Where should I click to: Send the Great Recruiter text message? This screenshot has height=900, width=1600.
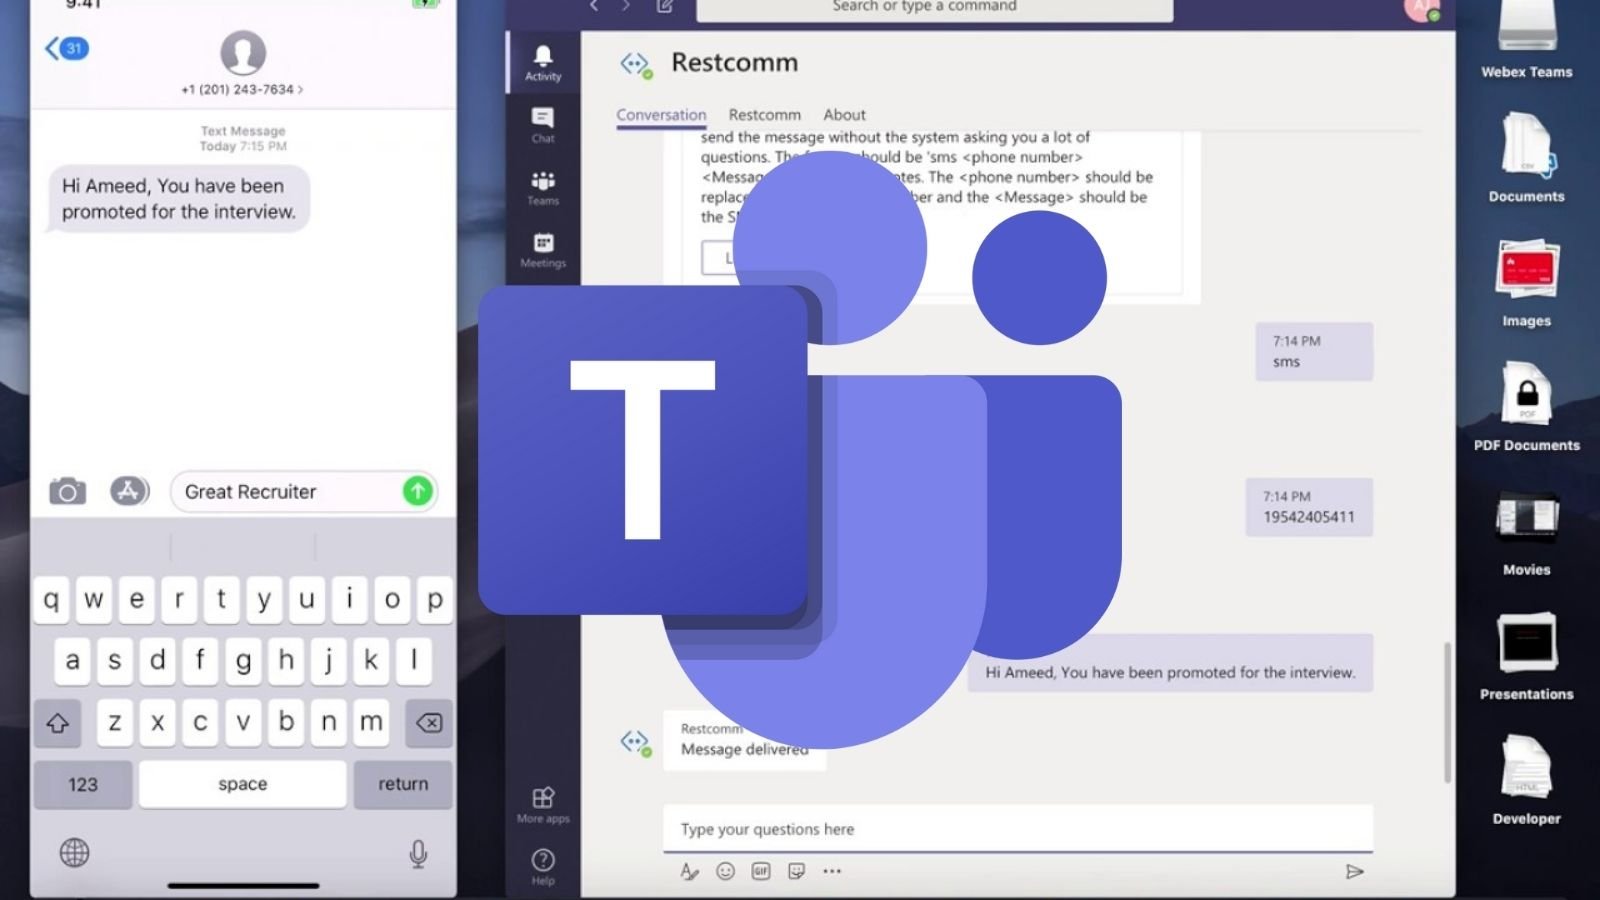click(x=418, y=491)
